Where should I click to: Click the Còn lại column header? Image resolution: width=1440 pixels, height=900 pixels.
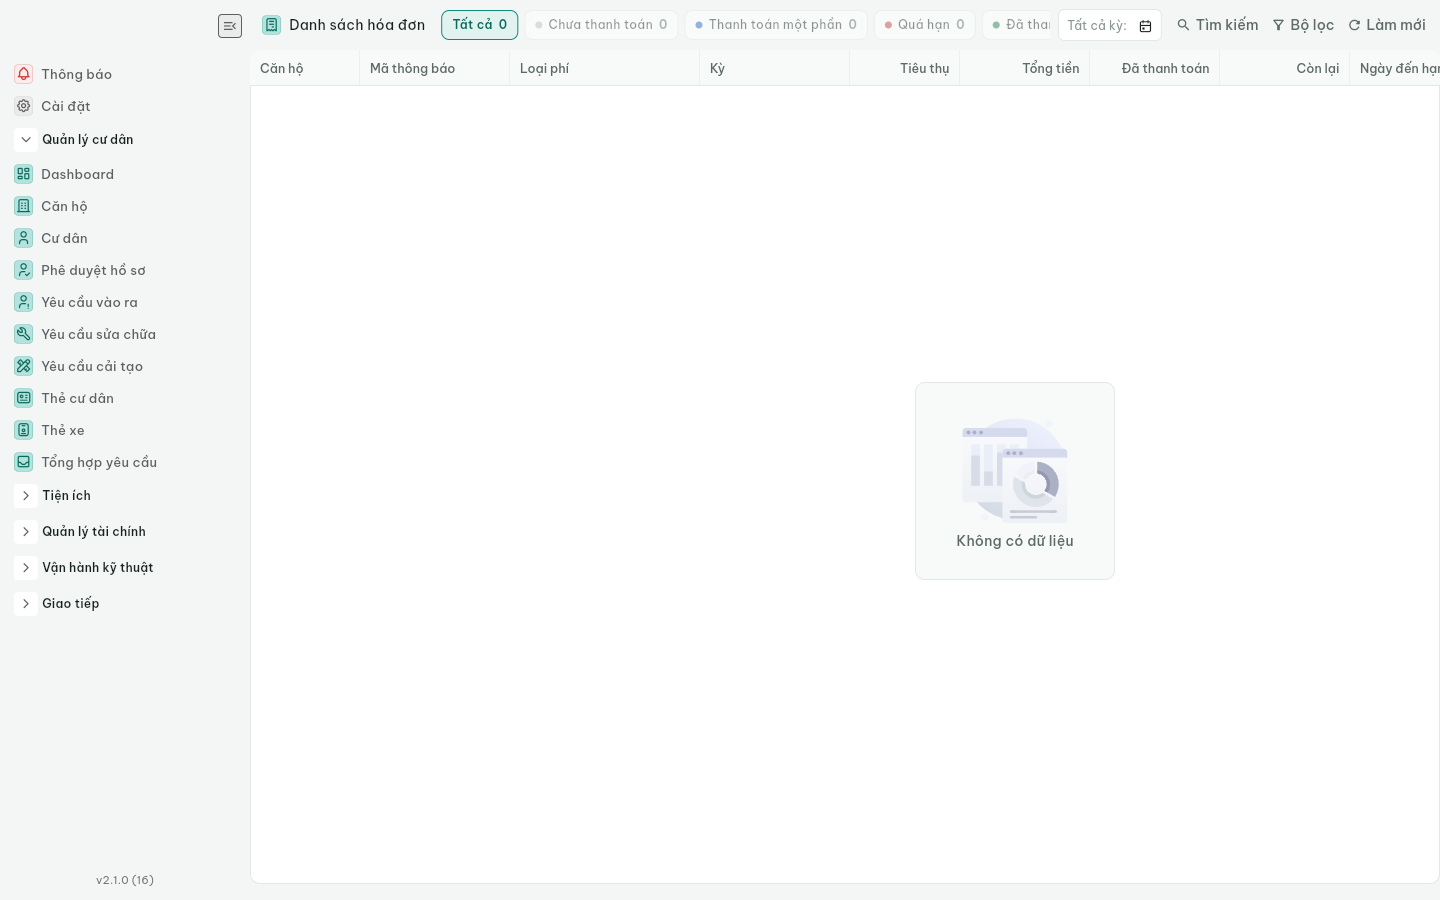(1285, 68)
